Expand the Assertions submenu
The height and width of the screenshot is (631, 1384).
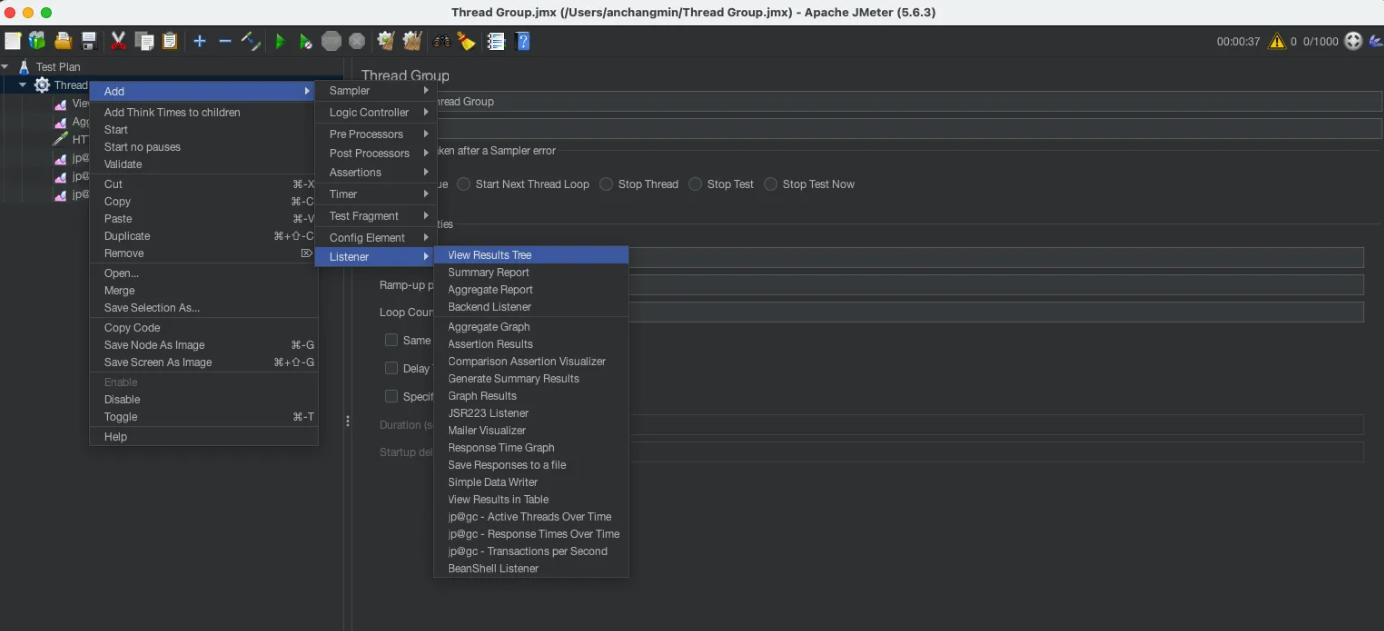376,172
